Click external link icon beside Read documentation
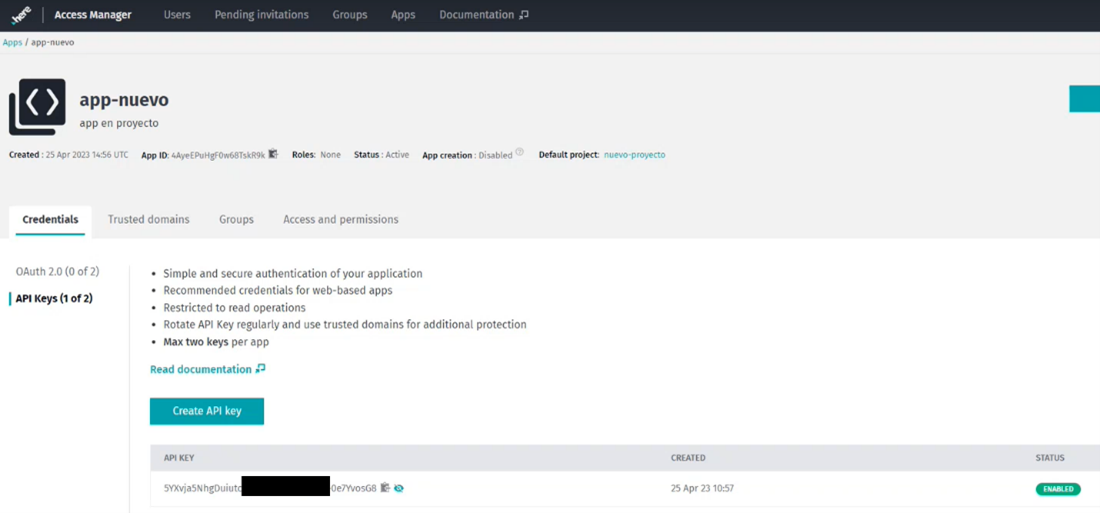The image size is (1100, 513). point(261,369)
